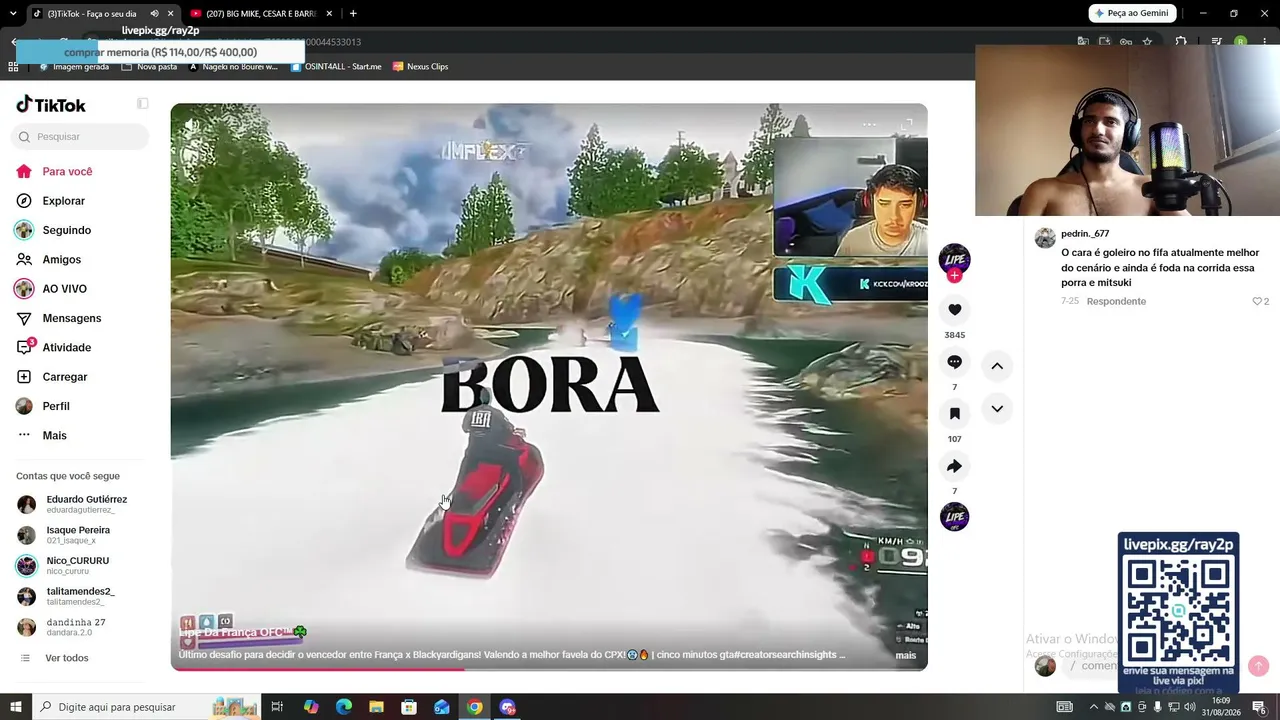Screen dimensions: 1280x720
Task: Go to the next video with down arrow
Action: [x=997, y=409]
